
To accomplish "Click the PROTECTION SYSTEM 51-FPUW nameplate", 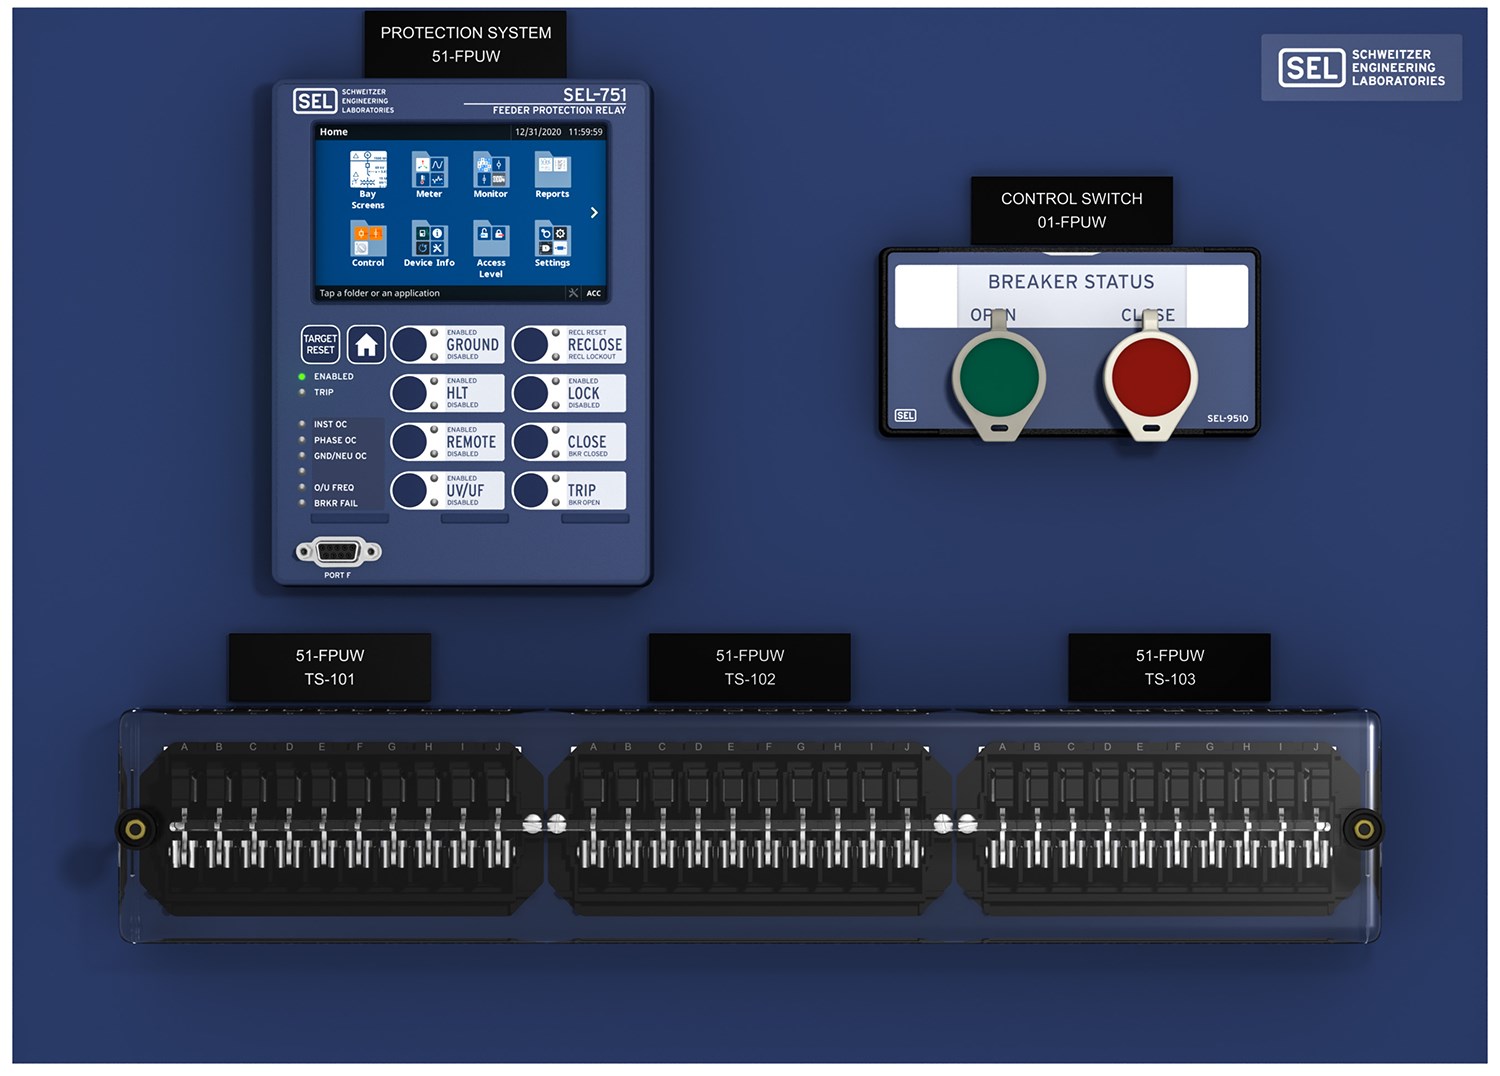I will click(466, 44).
